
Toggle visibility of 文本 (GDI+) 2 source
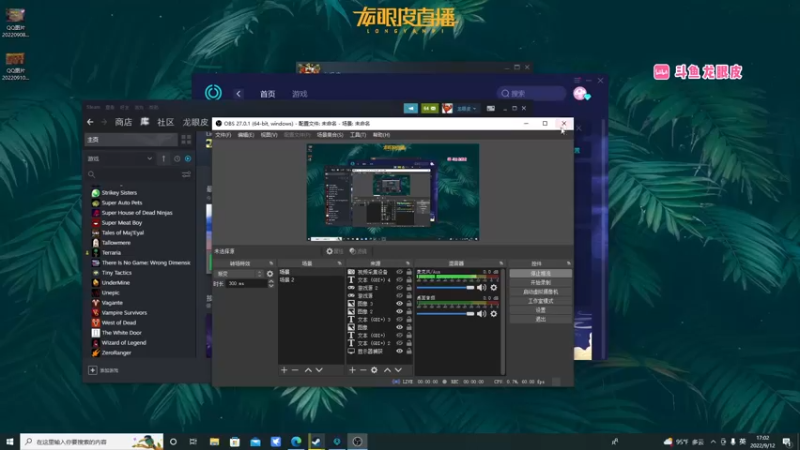pos(399,343)
